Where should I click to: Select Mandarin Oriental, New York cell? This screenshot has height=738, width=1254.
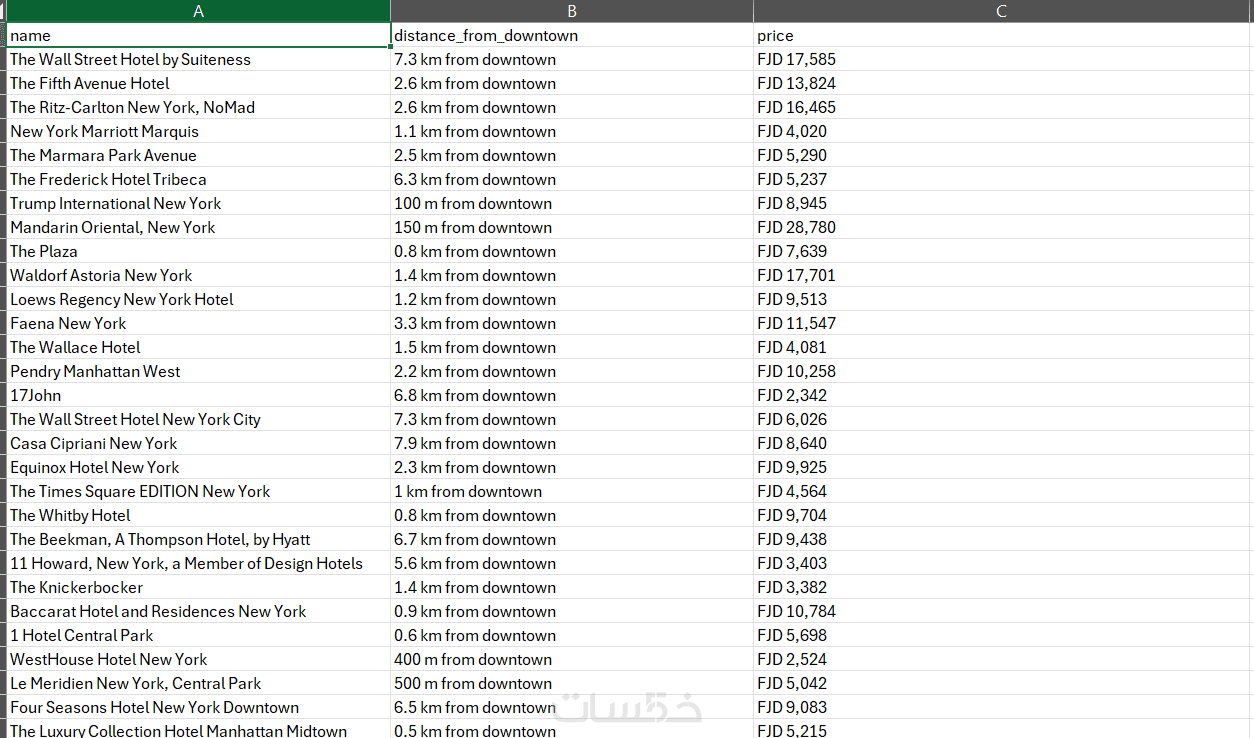point(198,227)
